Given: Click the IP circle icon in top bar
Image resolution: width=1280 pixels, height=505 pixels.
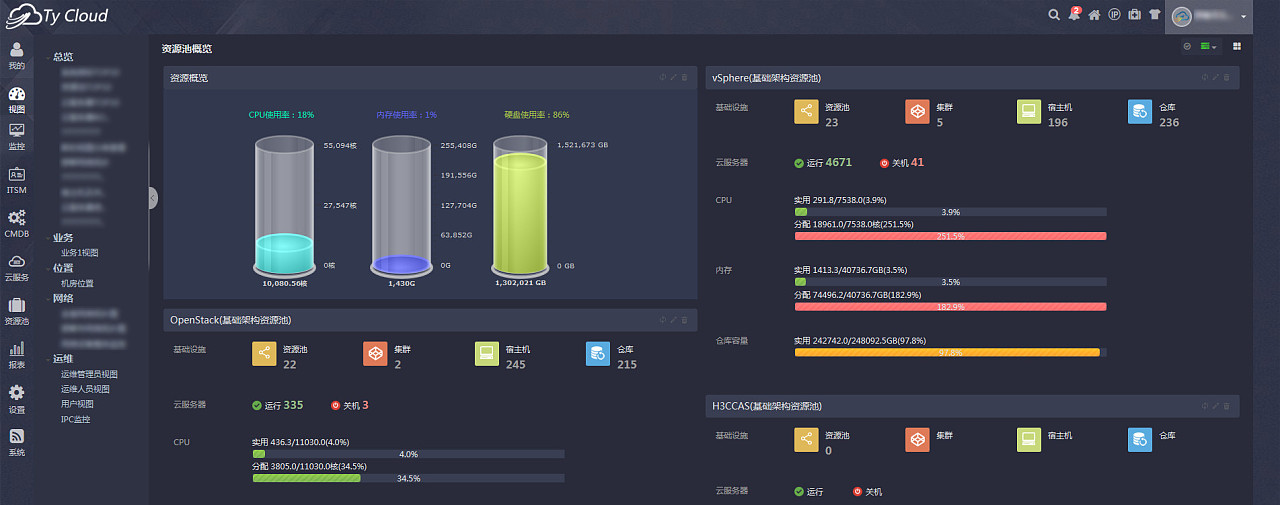Looking at the screenshot, I should (x=1114, y=15).
